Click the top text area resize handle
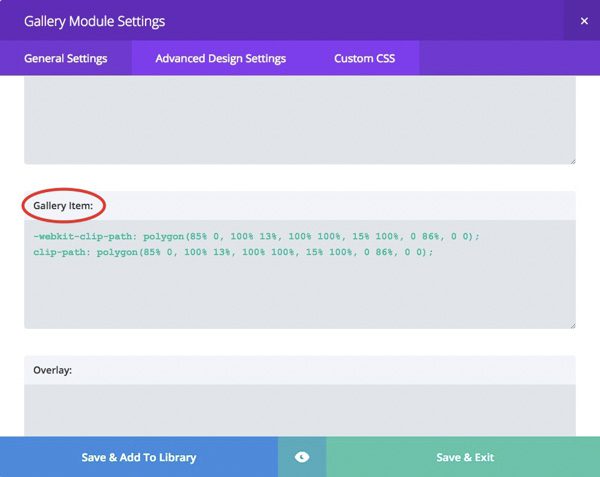 (x=572, y=161)
